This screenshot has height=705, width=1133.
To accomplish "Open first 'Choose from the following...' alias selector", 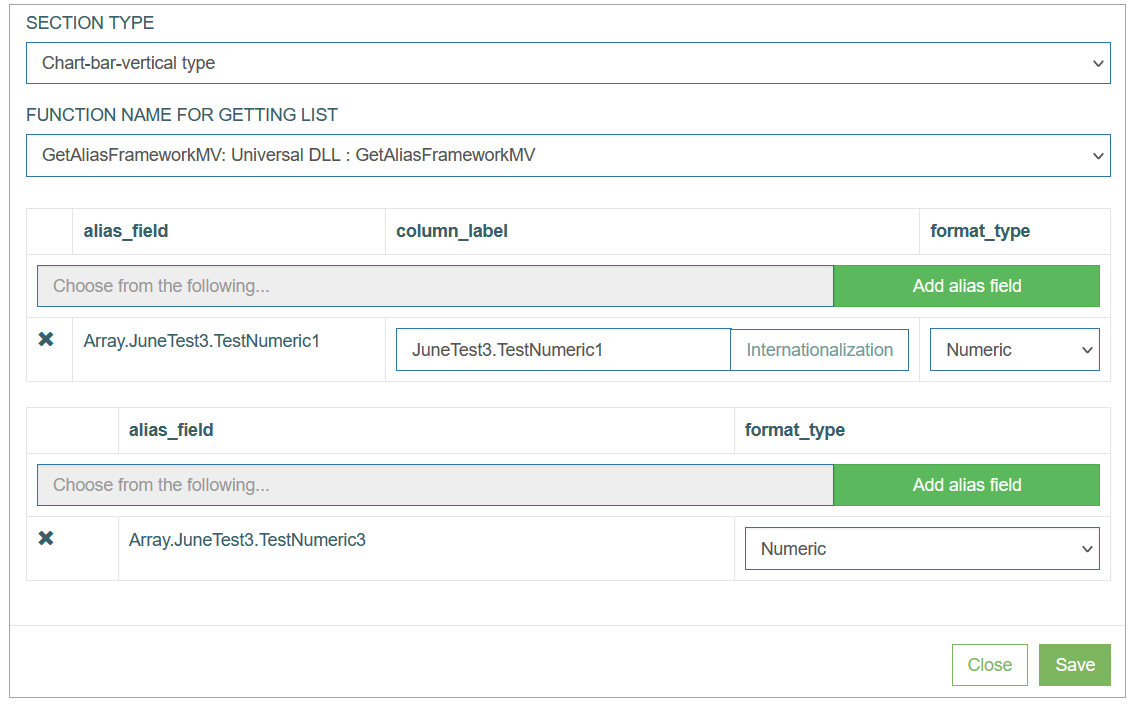I will [x=435, y=286].
